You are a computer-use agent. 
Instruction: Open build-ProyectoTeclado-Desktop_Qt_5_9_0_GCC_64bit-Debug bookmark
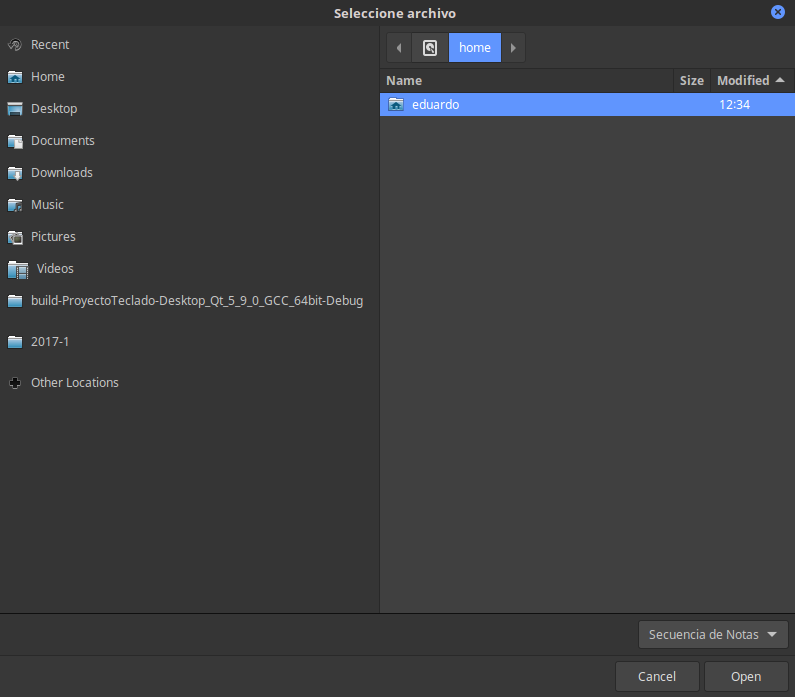[197, 301]
